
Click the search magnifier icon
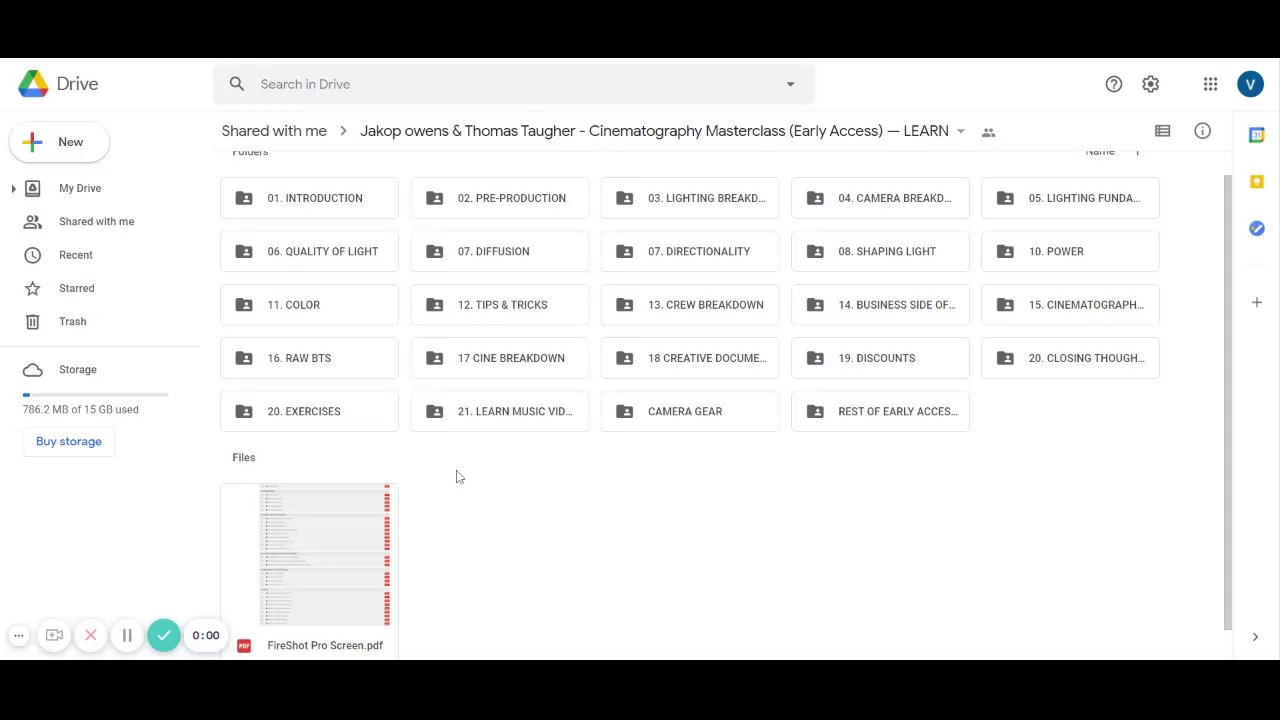[237, 84]
